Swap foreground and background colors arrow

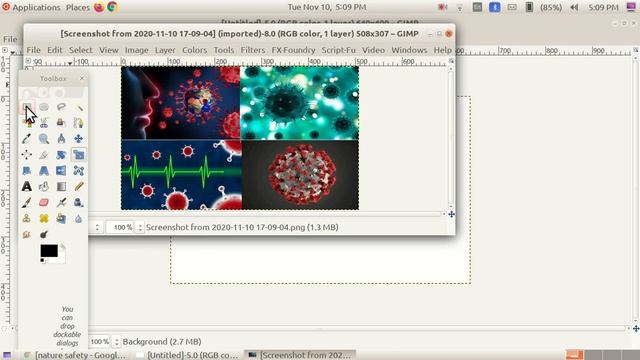(62, 247)
